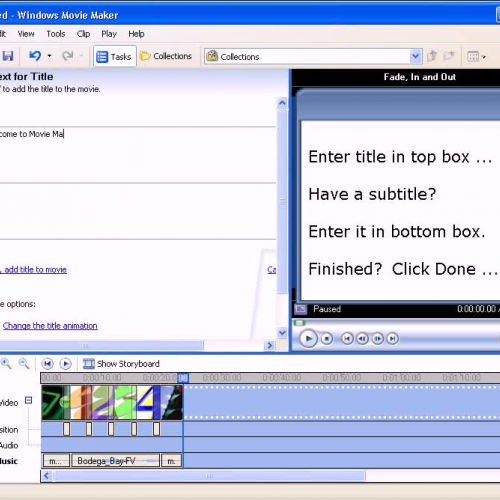The width and height of the screenshot is (500, 500).
Task: Select the Bodega Bay-FV audio clip
Action: 115,461
